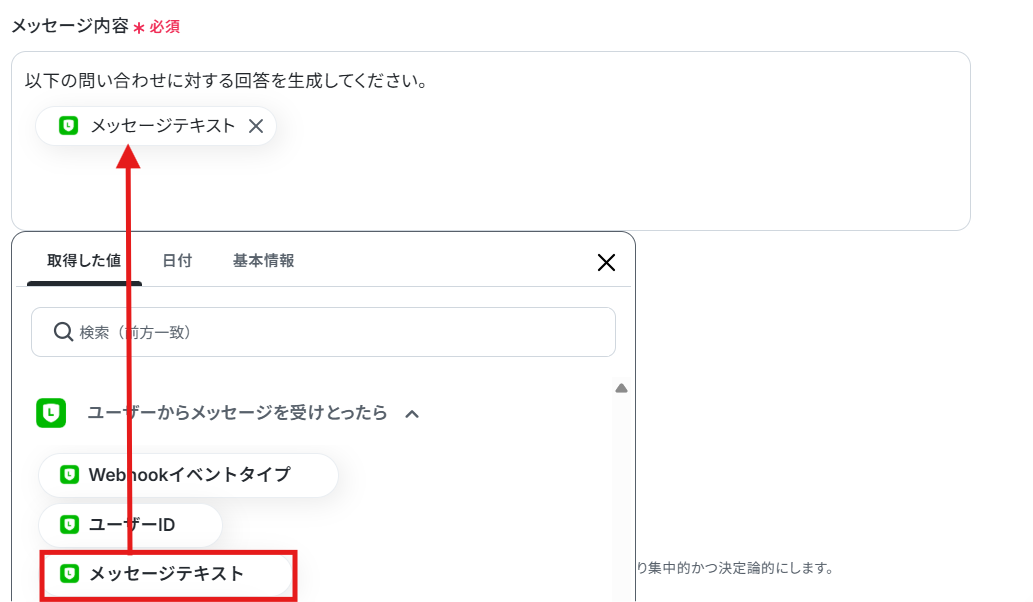Select ユーザーID value

tap(130, 525)
